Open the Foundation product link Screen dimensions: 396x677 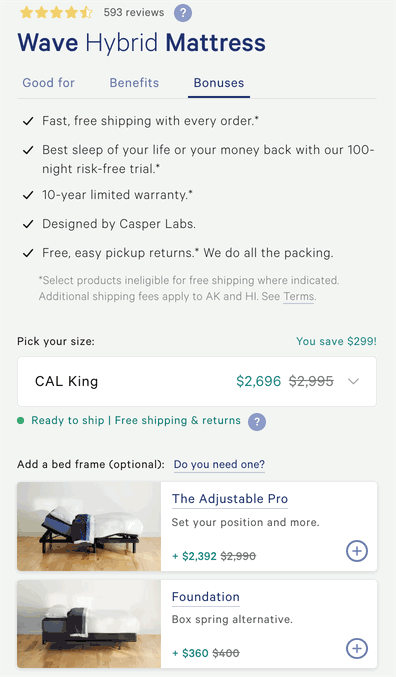coord(206,597)
